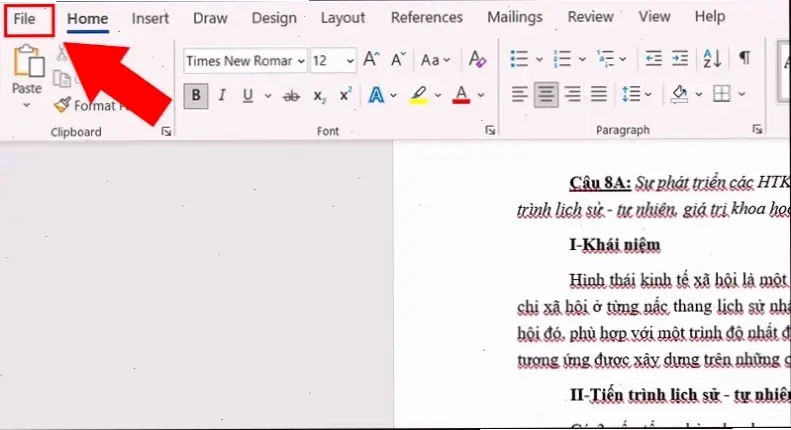Toggle Underline formatting
This screenshot has height=430, width=791.
coord(247,95)
